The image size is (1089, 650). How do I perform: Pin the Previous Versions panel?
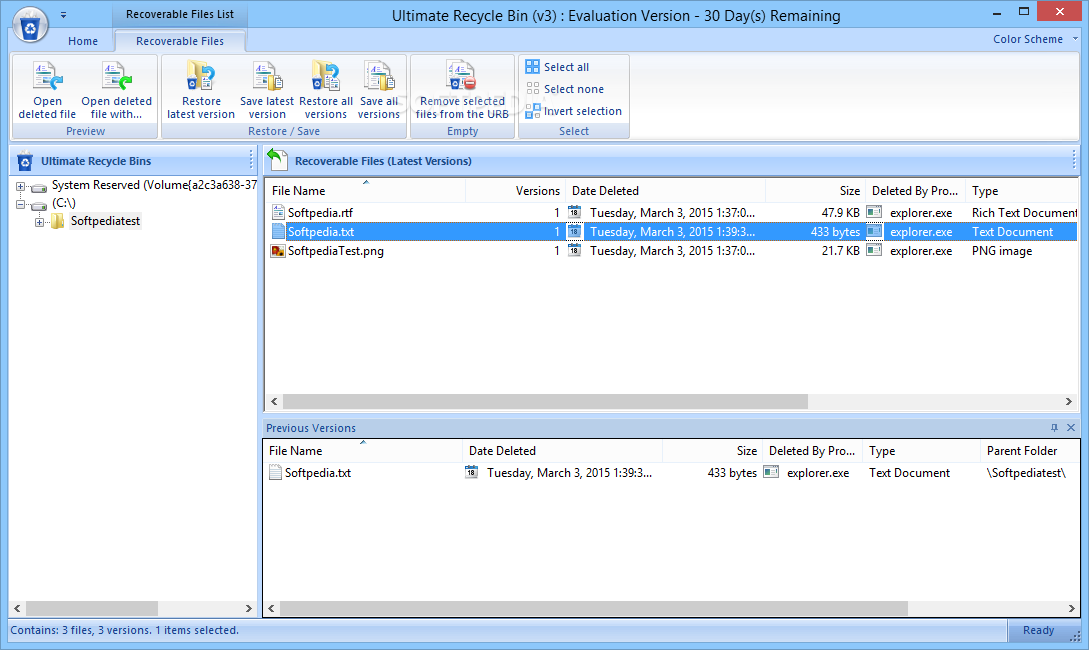coord(1054,428)
